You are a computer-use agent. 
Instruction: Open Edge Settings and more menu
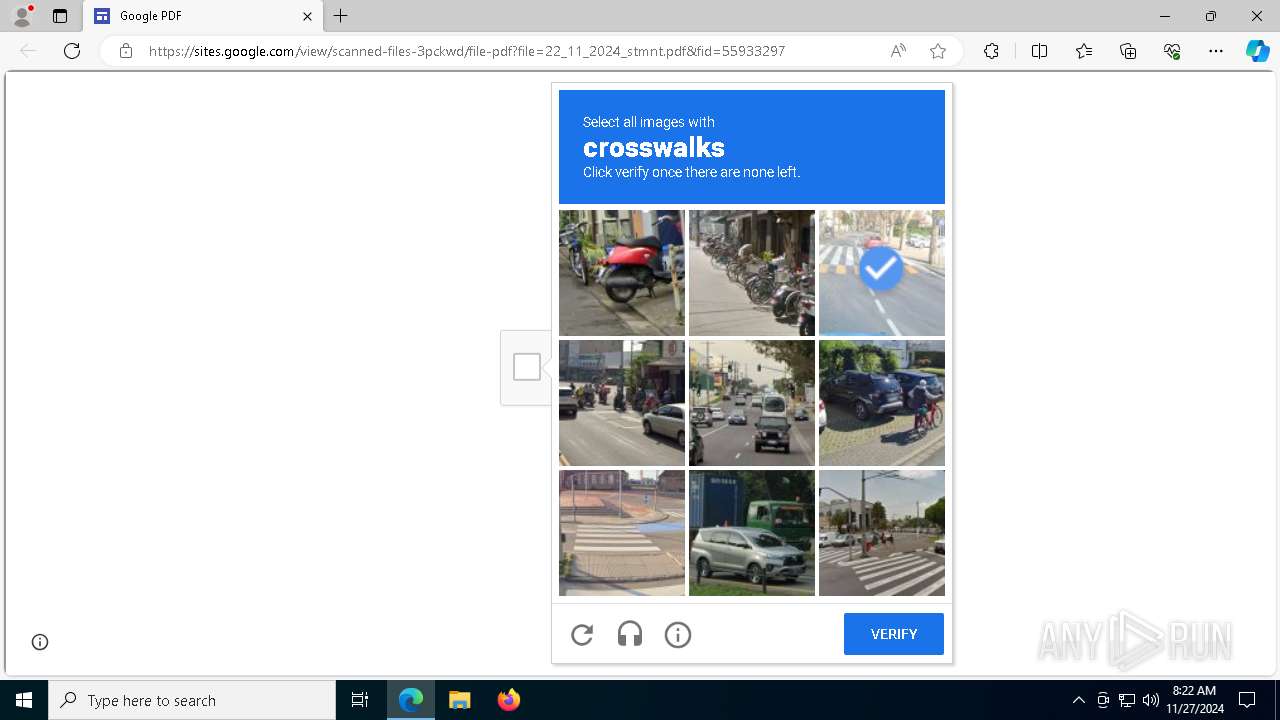(1216, 51)
